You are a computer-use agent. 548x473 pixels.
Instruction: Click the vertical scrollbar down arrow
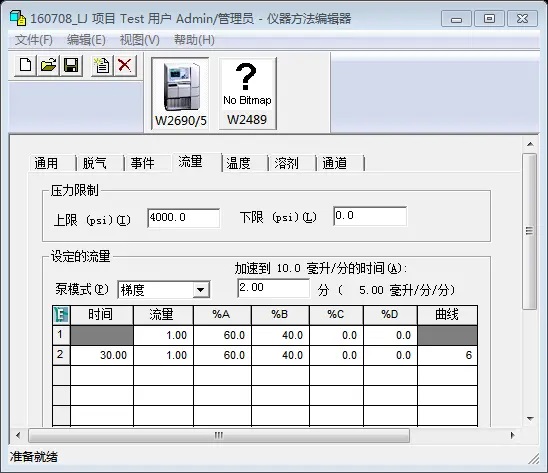click(x=530, y=418)
